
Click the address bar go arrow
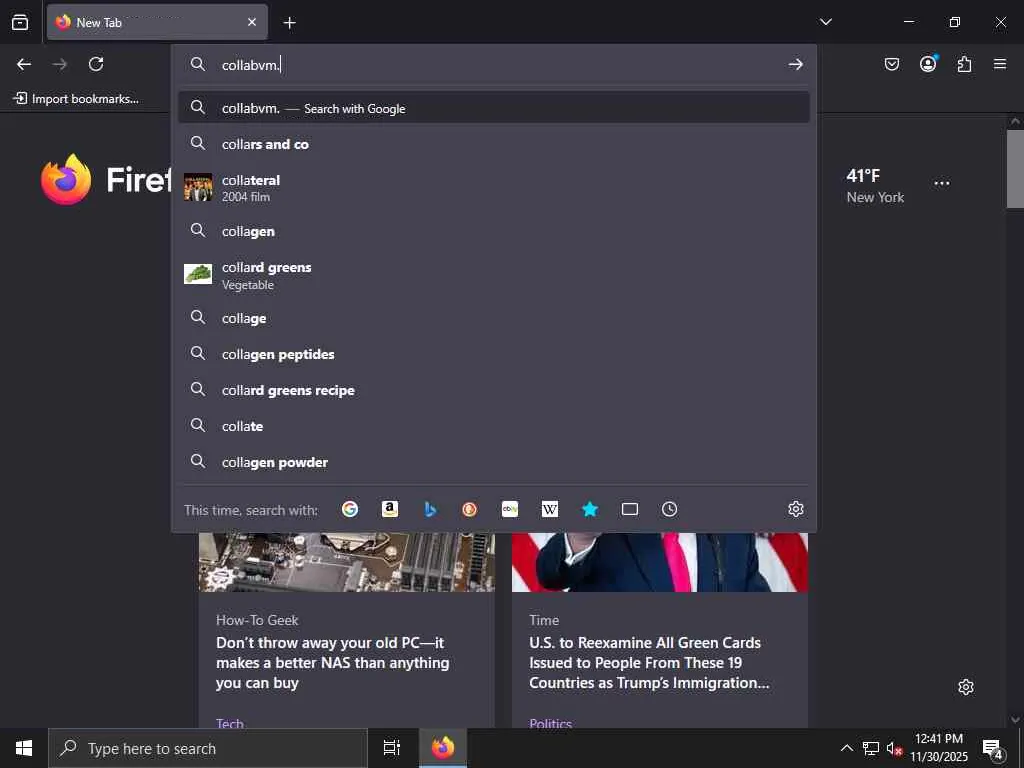[x=795, y=64]
